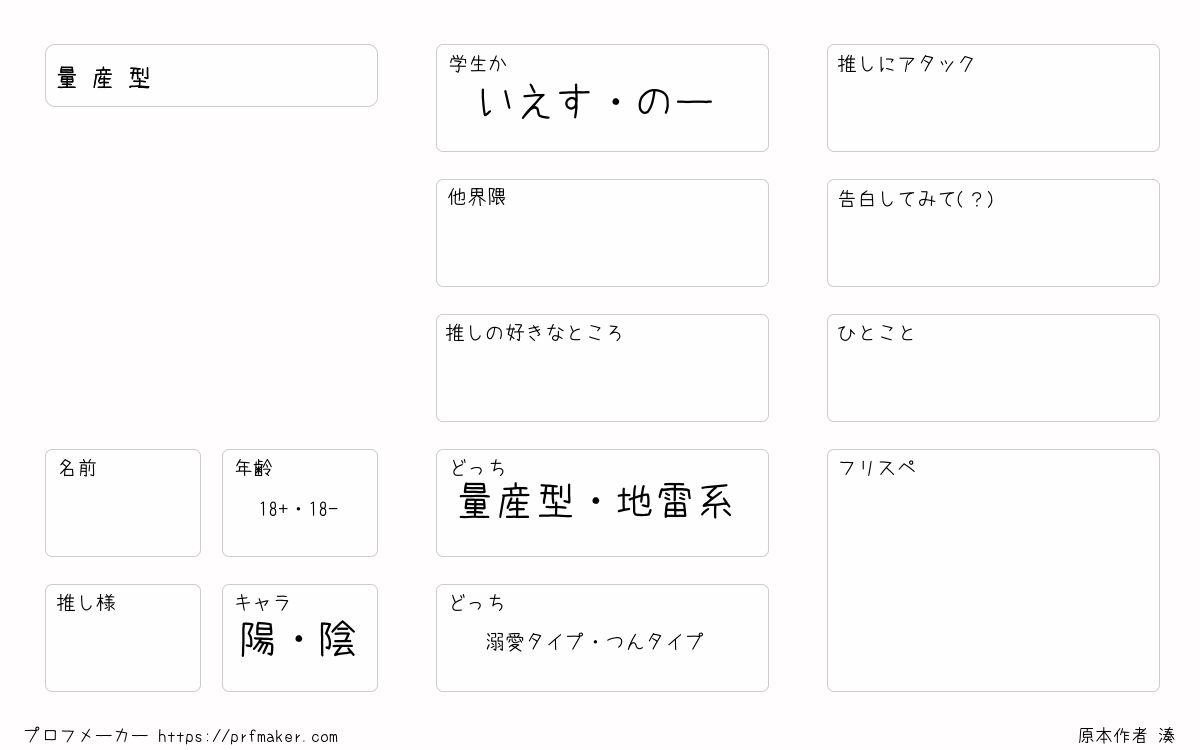The width and height of the screenshot is (1200, 750).
Task: Select 陽 in the キャラ box
Action: [258, 639]
